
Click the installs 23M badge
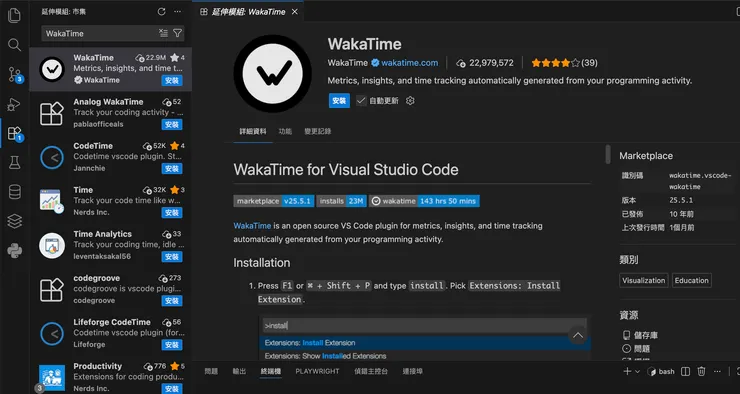(341, 201)
